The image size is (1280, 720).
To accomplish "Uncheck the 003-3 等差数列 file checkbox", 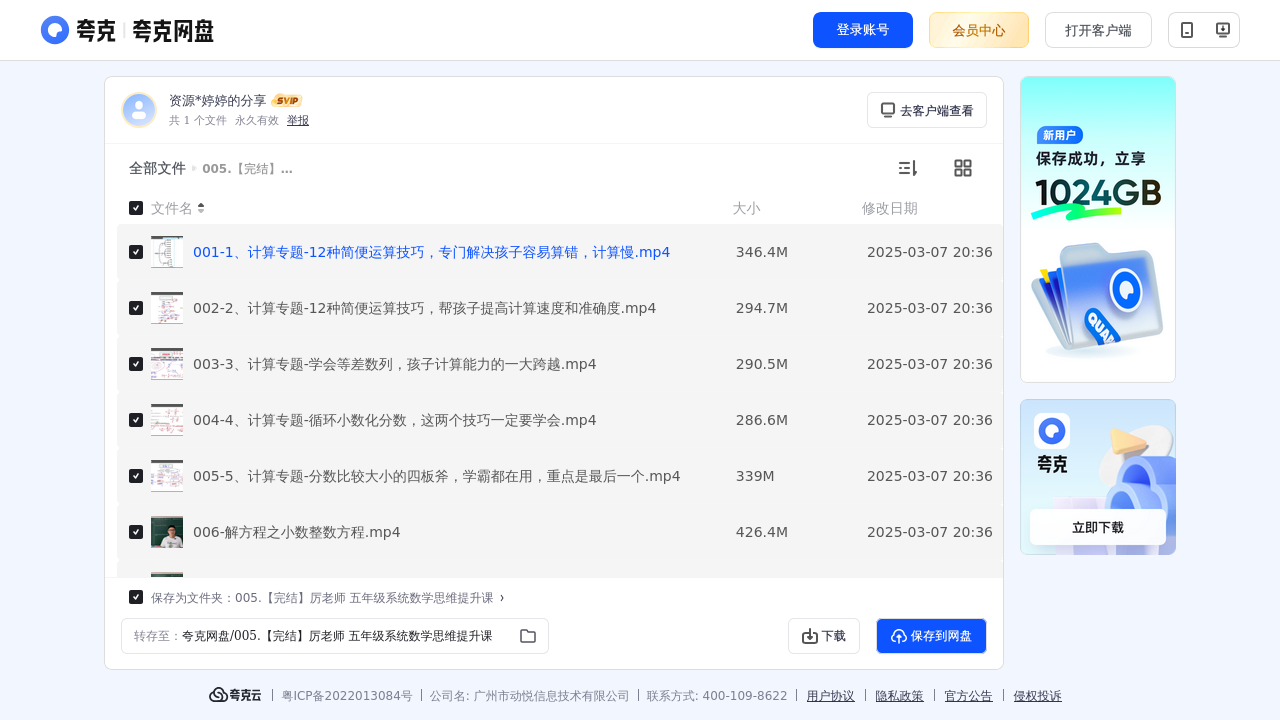I will [136, 364].
